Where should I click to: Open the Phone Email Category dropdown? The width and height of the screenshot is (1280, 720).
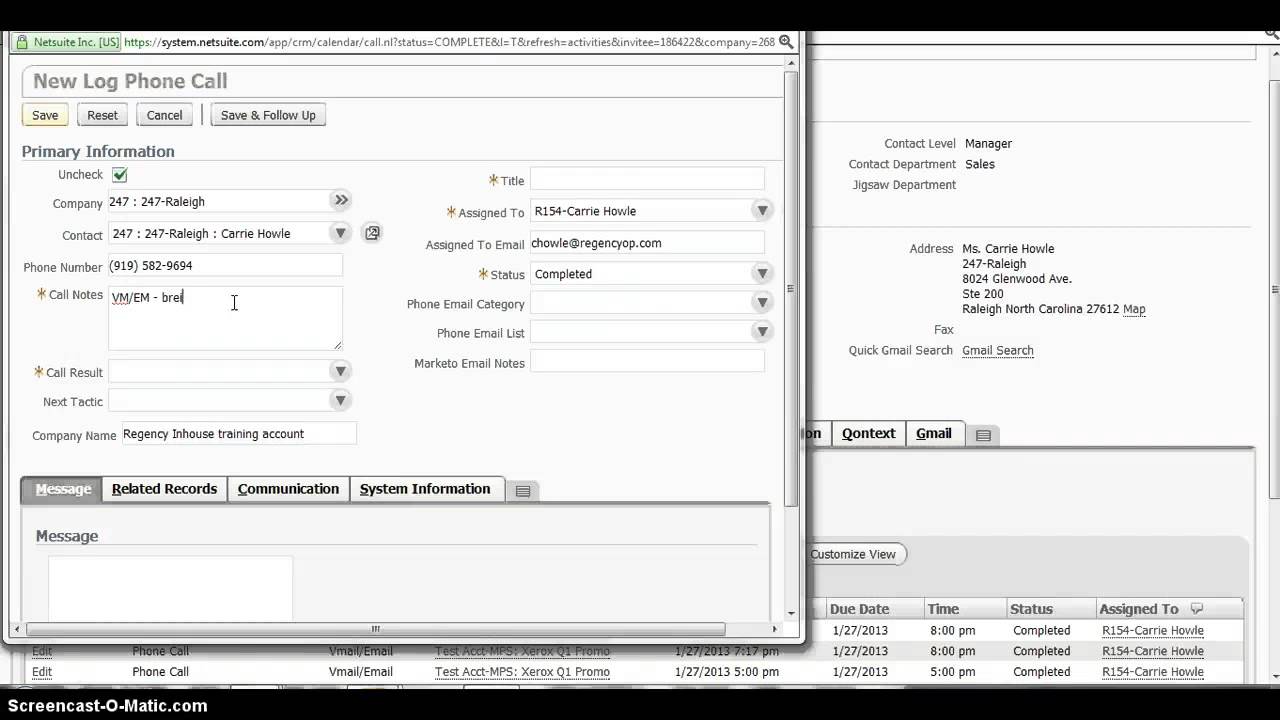(762, 303)
